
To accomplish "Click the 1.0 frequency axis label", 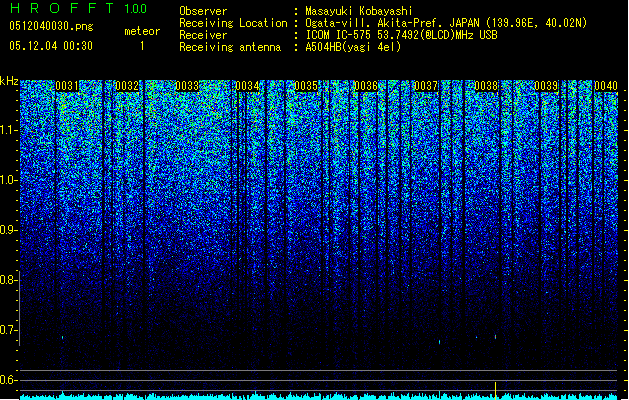I will coord(9,180).
